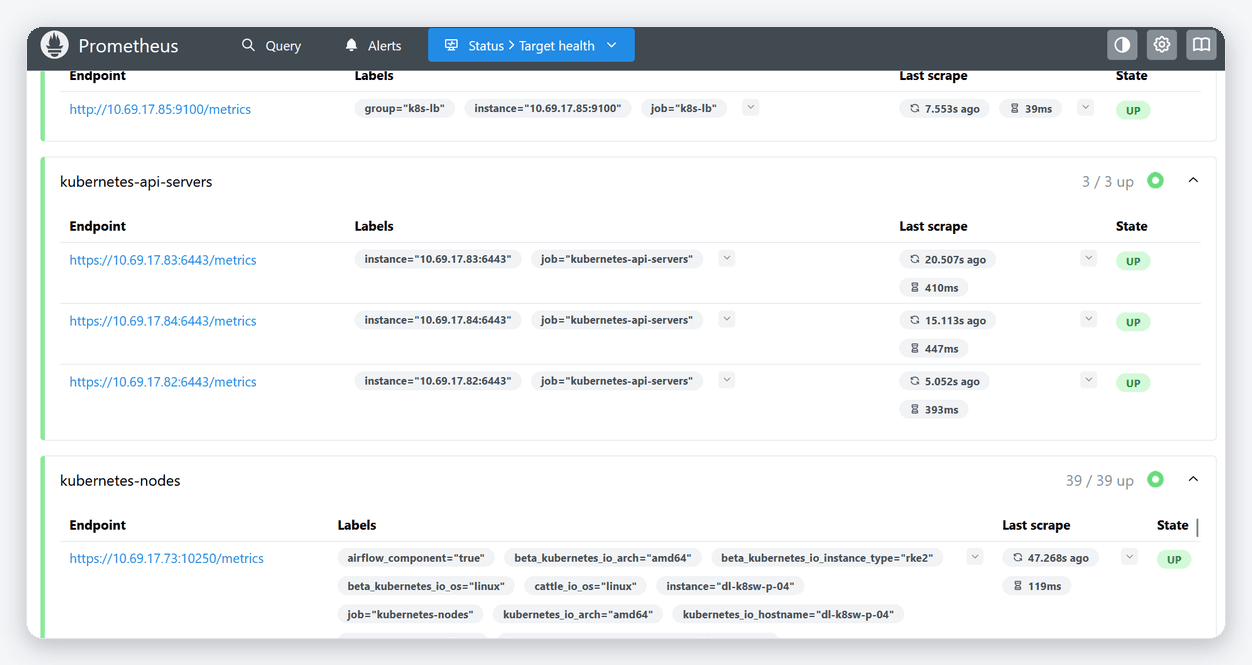Open the http://10.69.17.85:9100/metrics endpoint link

[x=160, y=109]
